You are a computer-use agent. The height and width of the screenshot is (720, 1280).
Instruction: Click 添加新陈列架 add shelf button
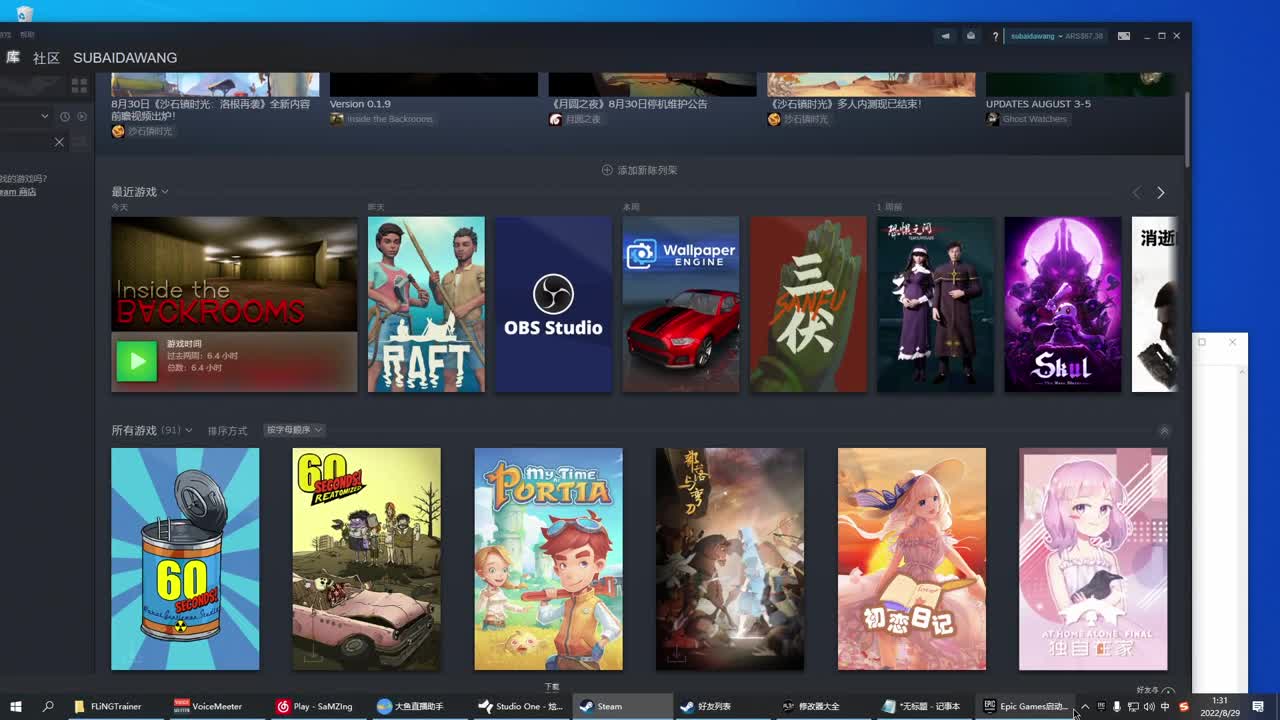[639, 170]
